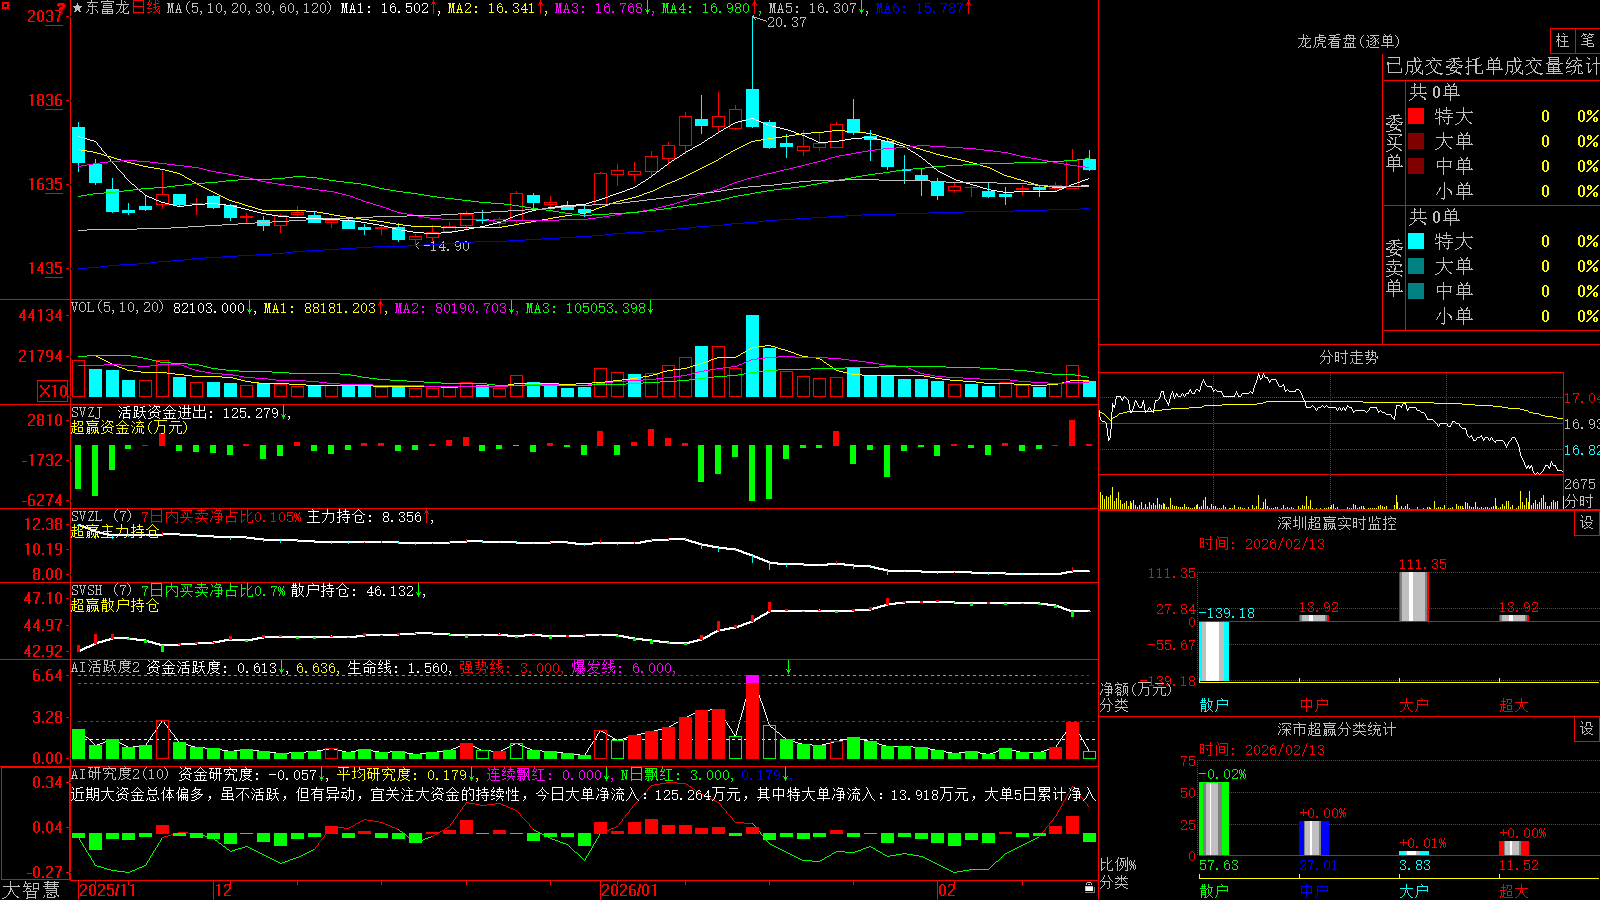This screenshot has width=1600, height=900.
Task: Click the 超赢主力持仓 legend text
Action: point(115,531)
